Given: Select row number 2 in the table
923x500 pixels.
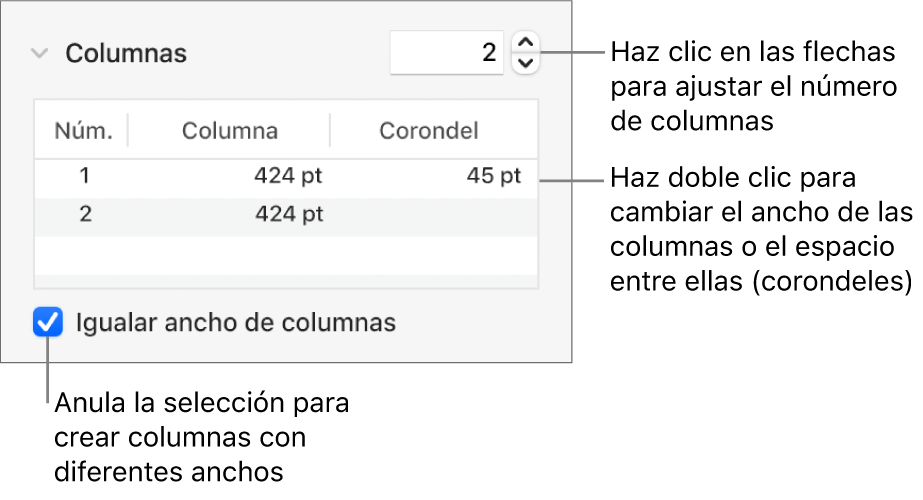Looking at the screenshot, I should [85, 213].
